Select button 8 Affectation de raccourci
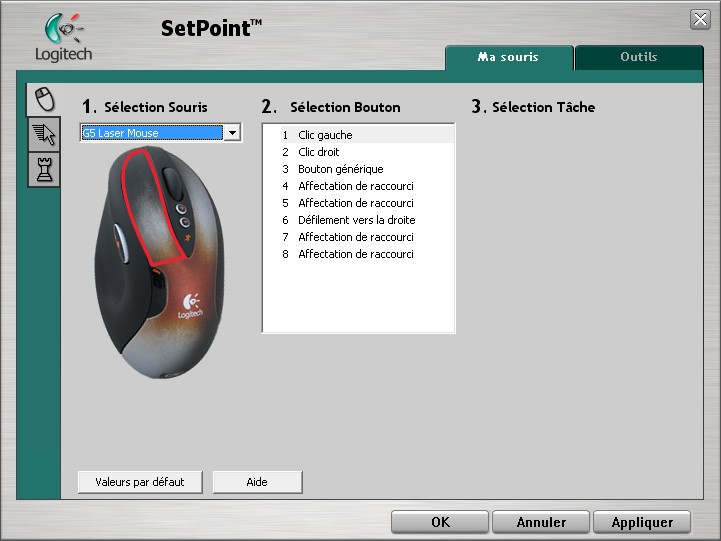The width and height of the screenshot is (721, 541). 355,254
